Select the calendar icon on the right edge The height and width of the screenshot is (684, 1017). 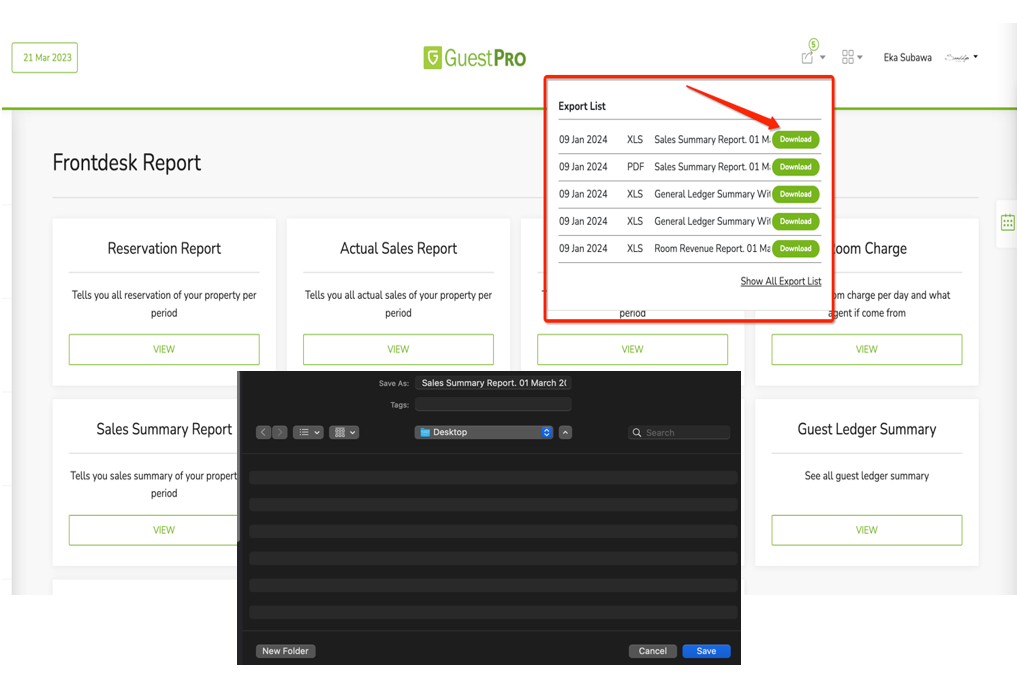(1006, 223)
